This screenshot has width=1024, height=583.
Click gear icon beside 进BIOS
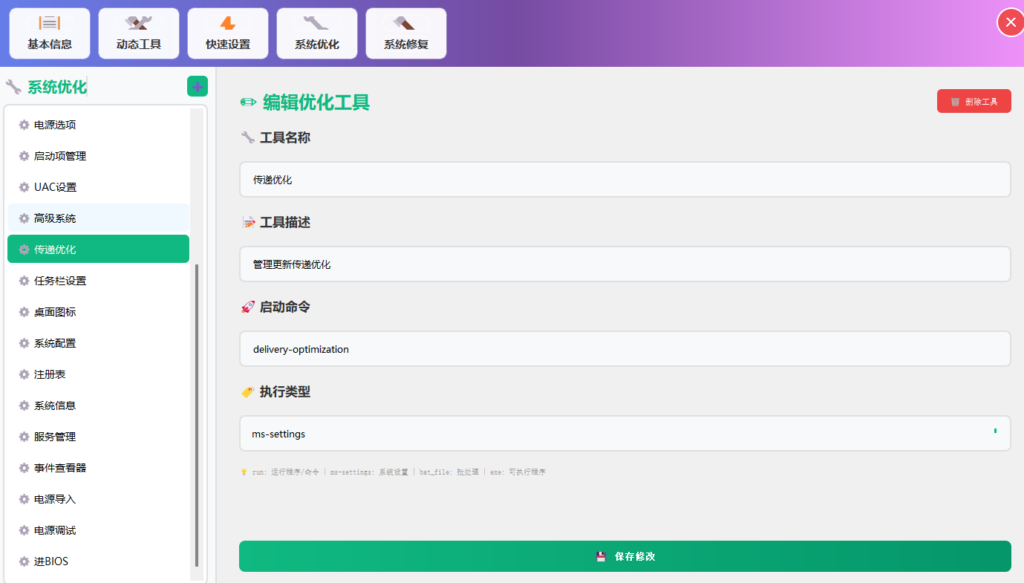[x=24, y=561]
